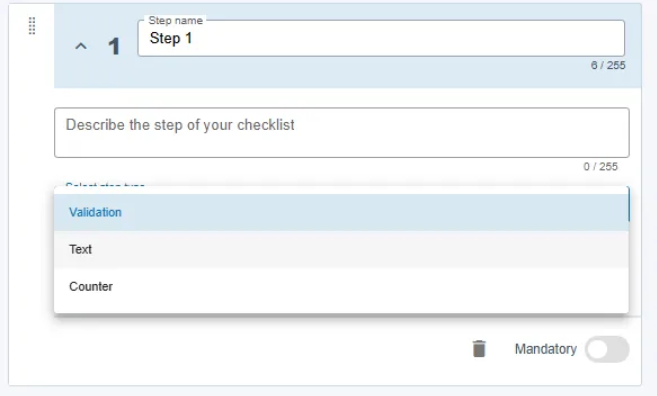
Task: Click the large step number 1
Action: pyautogui.click(x=114, y=46)
